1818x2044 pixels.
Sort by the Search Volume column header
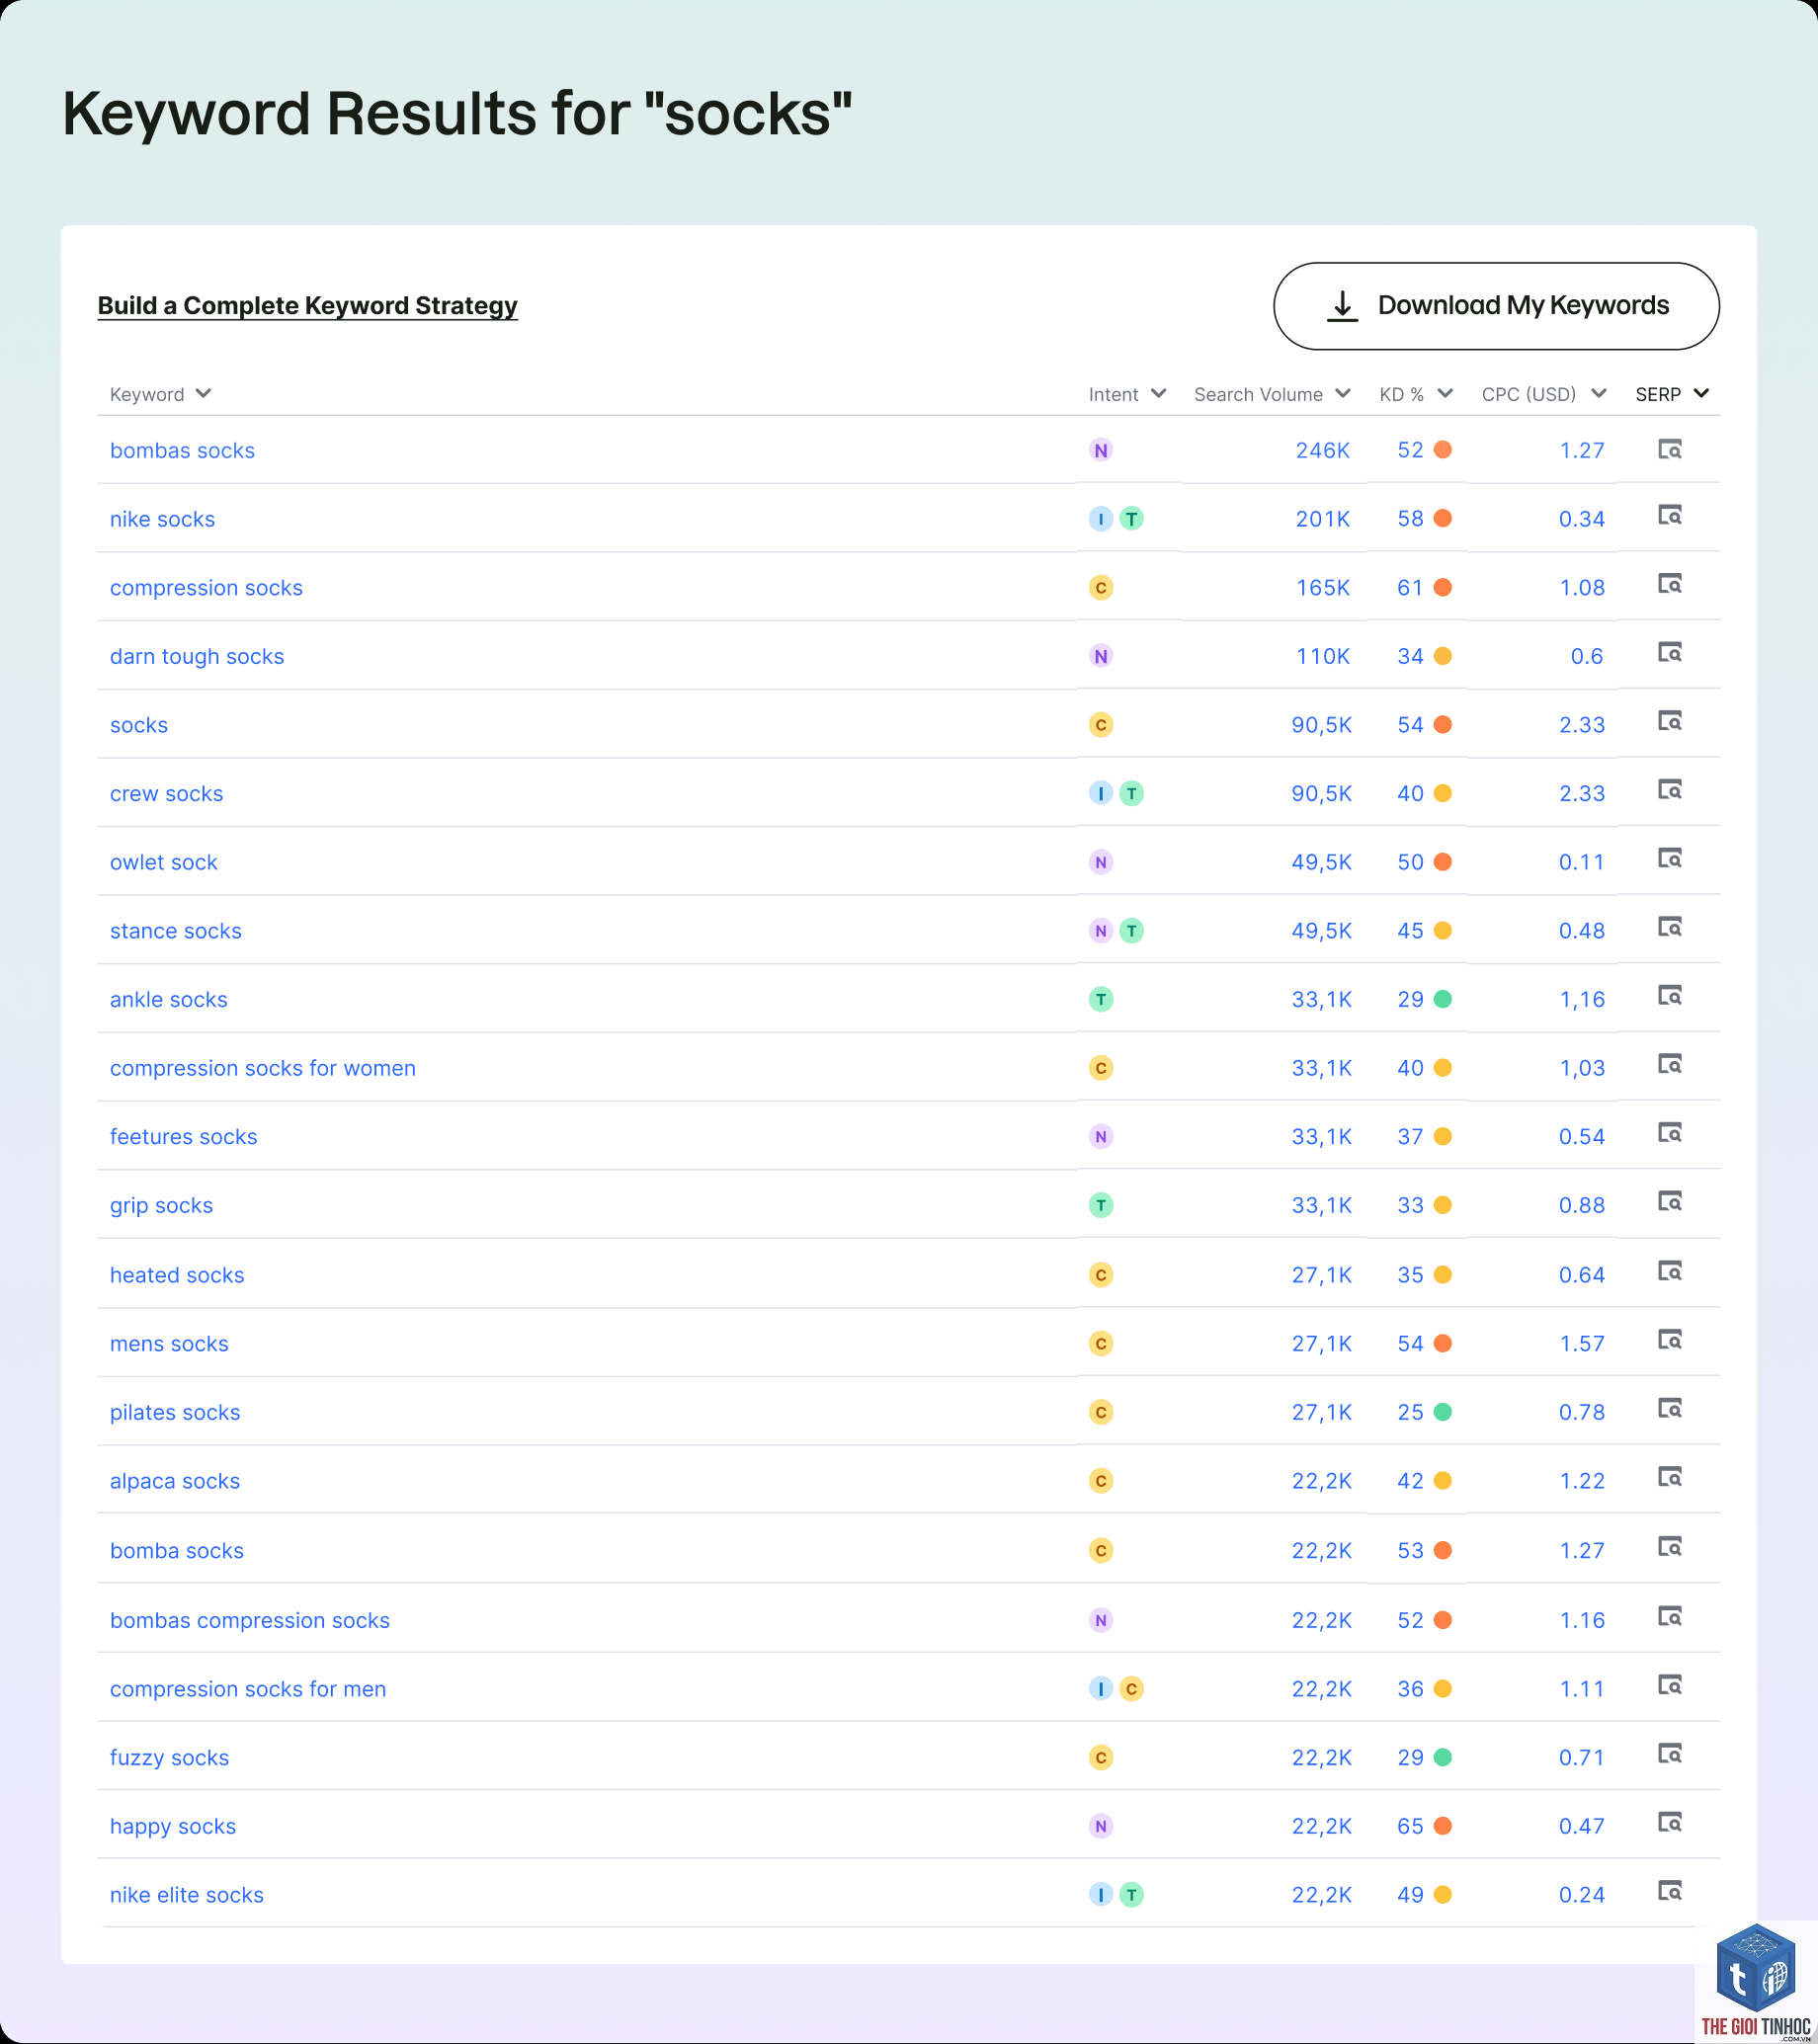click(1272, 394)
